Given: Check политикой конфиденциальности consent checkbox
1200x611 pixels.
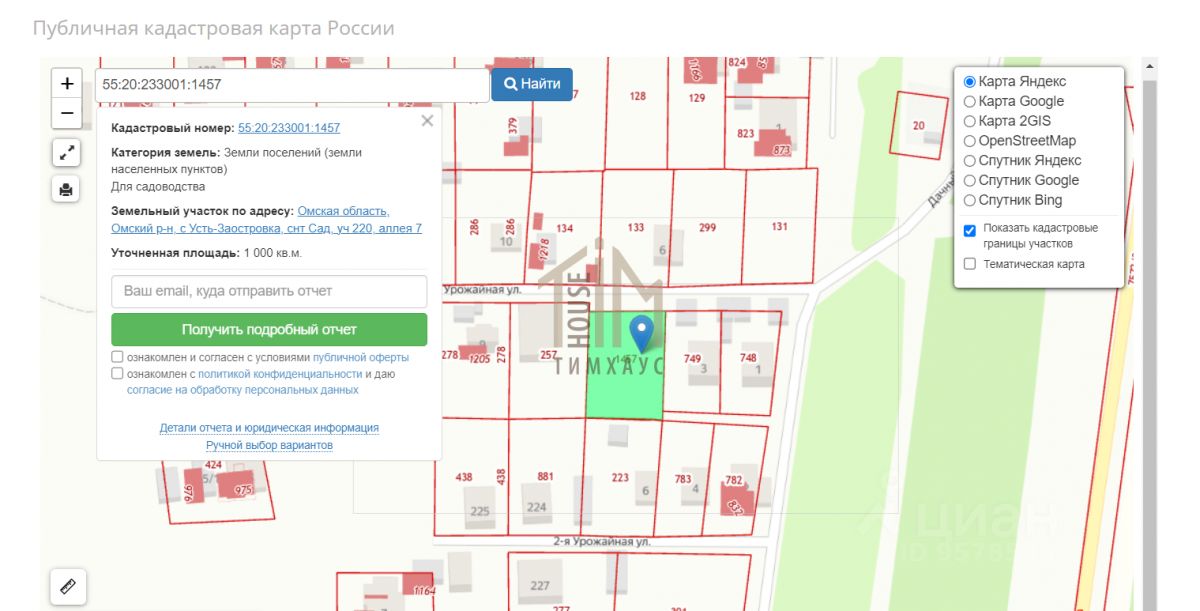Looking at the screenshot, I should [118, 374].
